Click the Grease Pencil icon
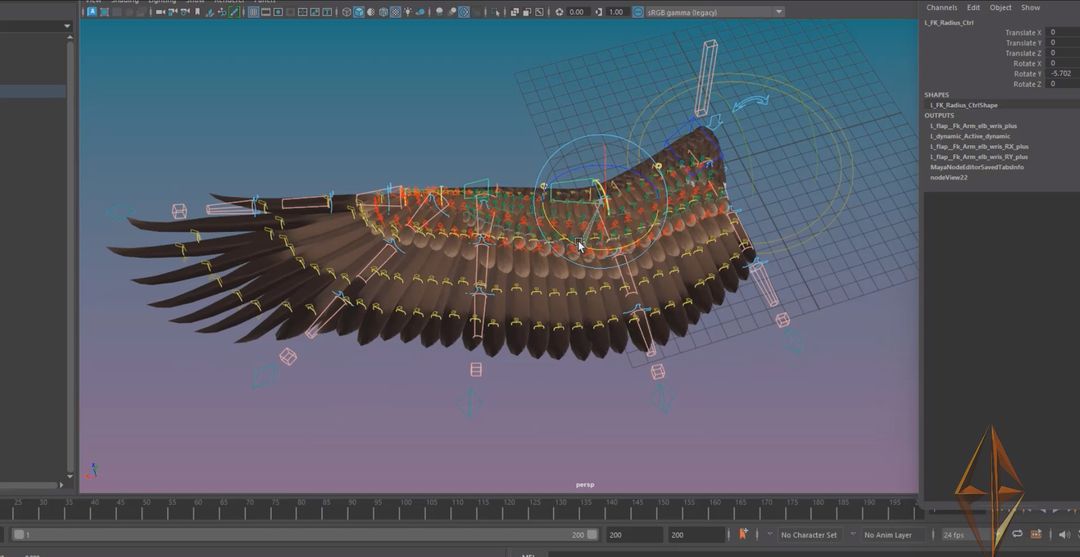This screenshot has width=1080, height=557. click(x=234, y=12)
